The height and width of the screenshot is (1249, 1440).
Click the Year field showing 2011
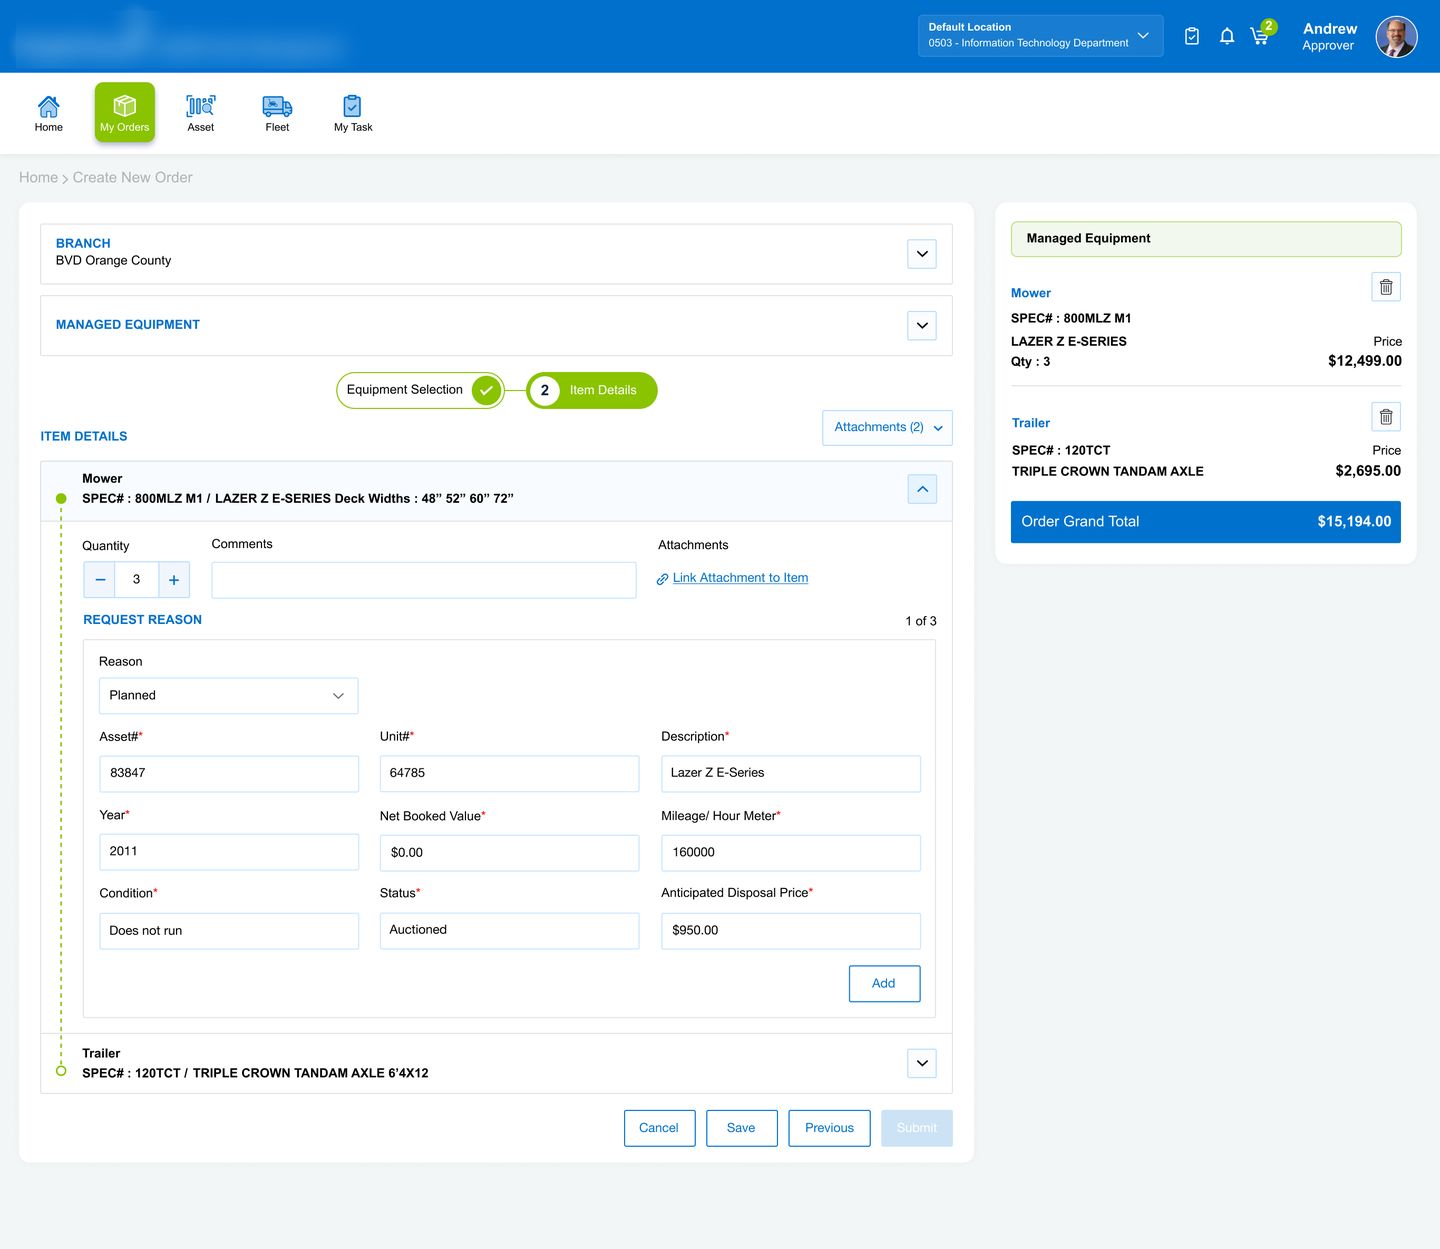[x=229, y=852]
